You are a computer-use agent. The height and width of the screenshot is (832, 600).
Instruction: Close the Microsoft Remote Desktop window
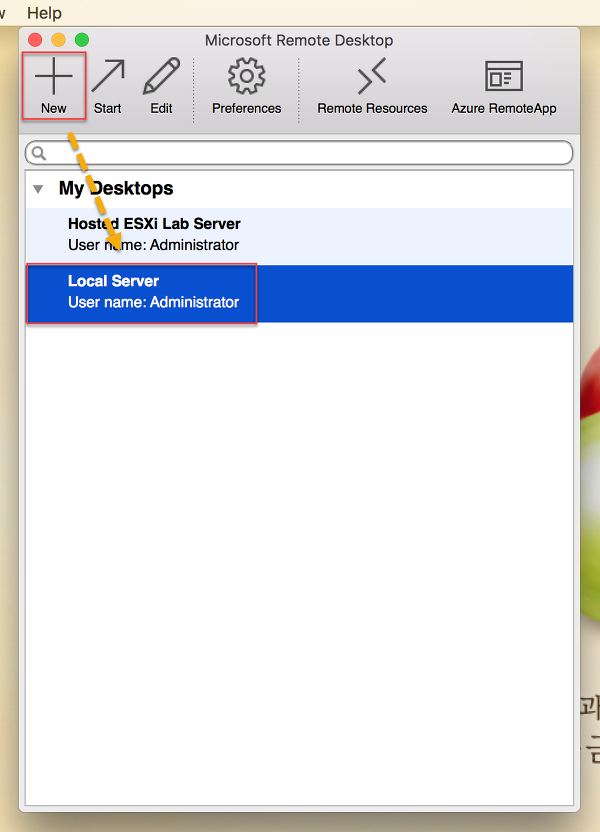tap(35, 40)
